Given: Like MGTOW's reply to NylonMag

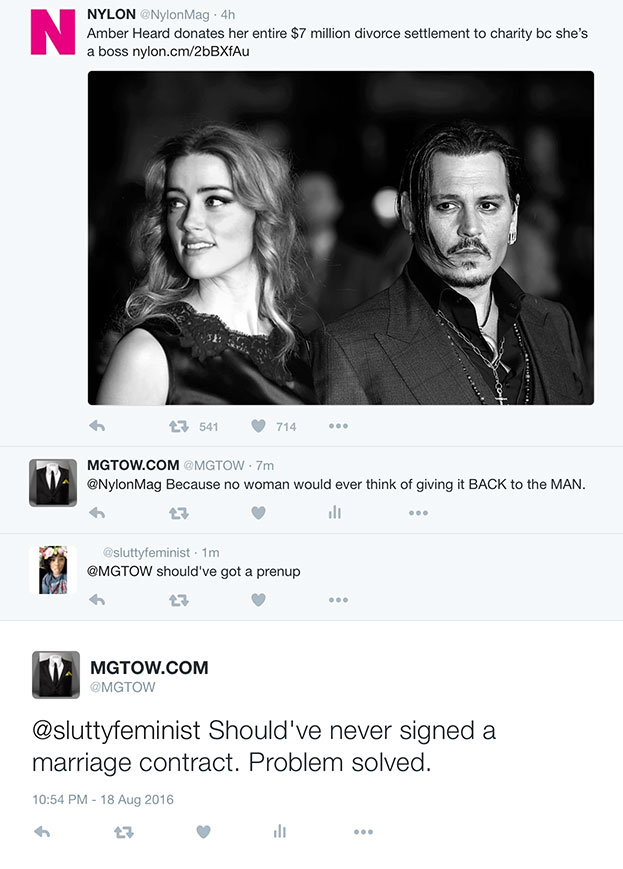Looking at the screenshot, I should point(258,513).
